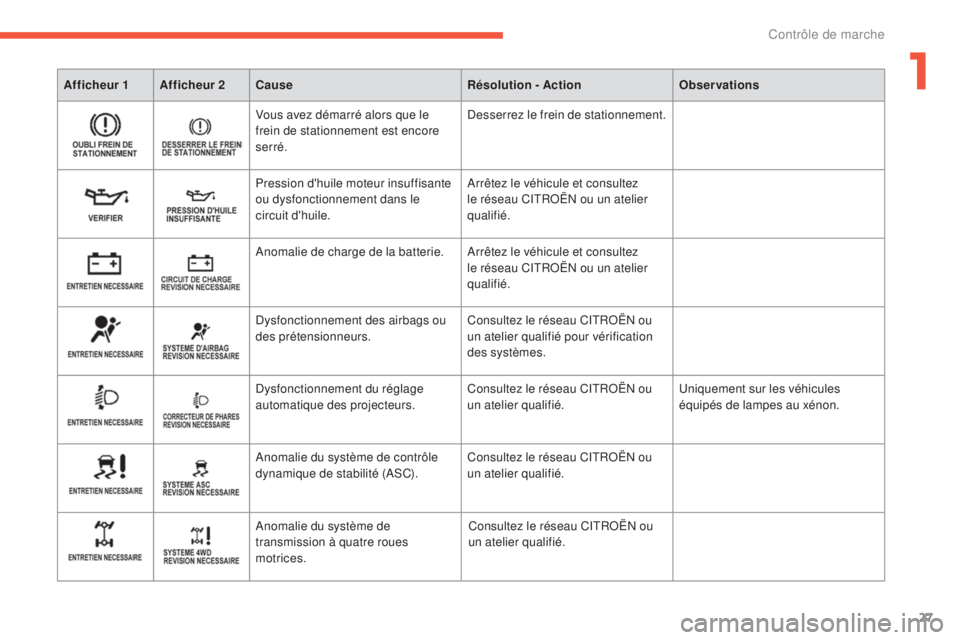Click the brake icon above DESSERRER LE FREIN DE STATIONNEMENT

pos(200,127)
